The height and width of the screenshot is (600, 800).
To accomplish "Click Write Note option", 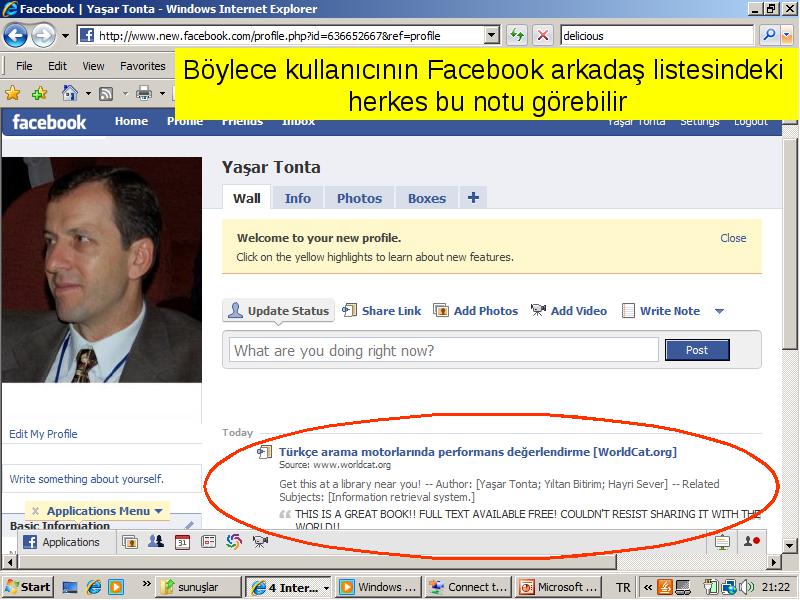I will [661, 311].
